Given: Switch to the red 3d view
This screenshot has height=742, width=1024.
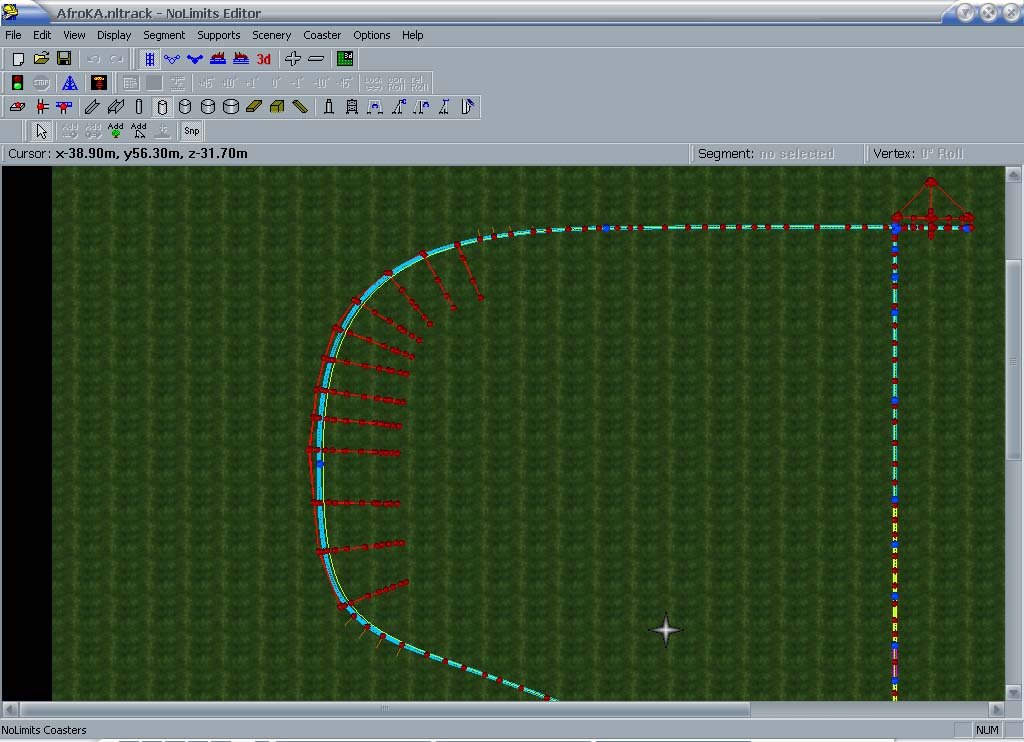Looking at the screenshot, I should click(264, 59).
